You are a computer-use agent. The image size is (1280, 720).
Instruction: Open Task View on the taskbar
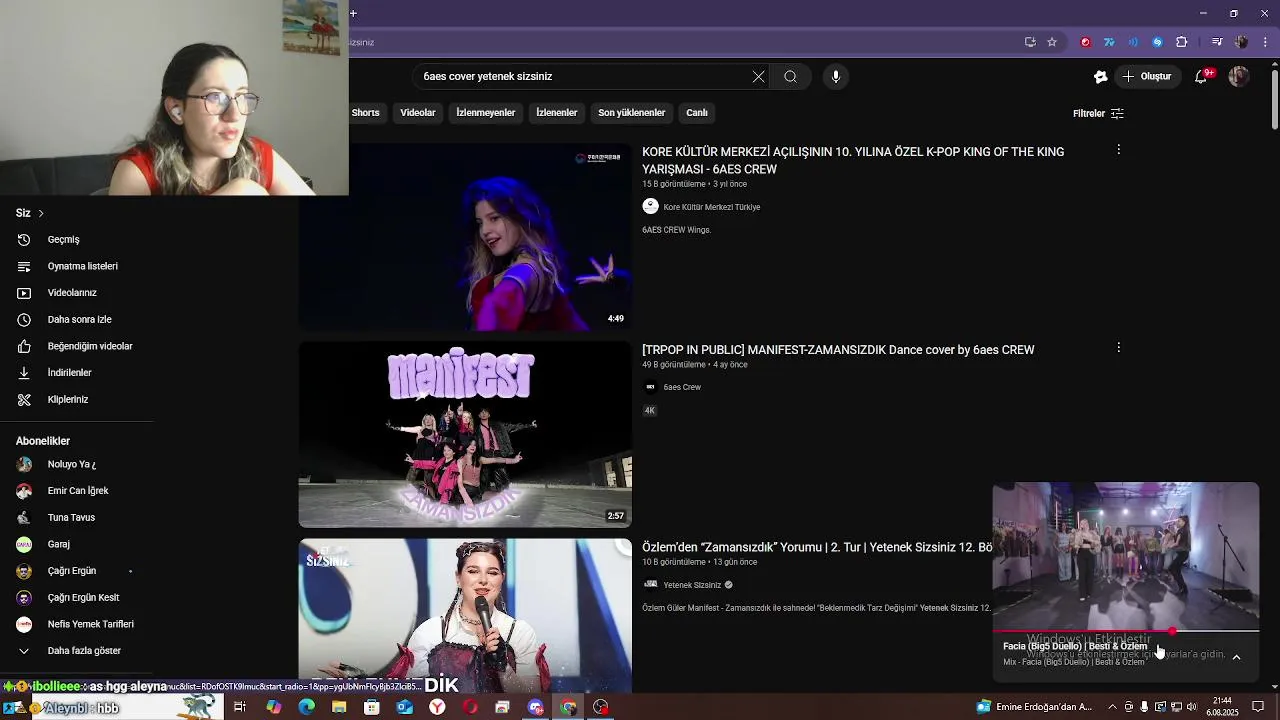(x=240, y=707)
